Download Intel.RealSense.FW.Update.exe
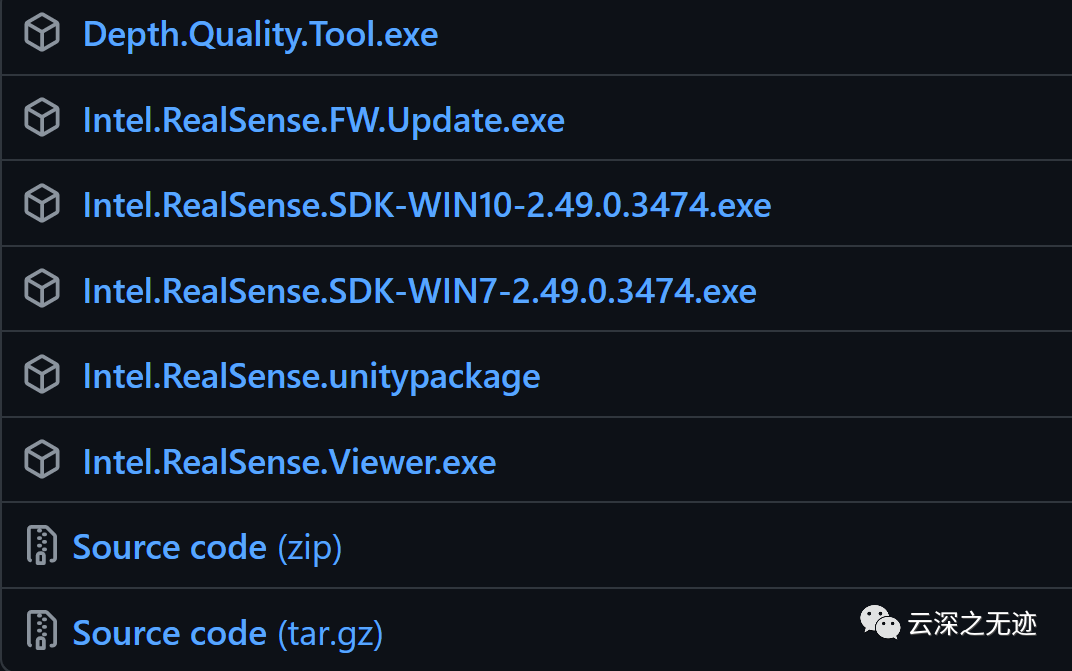 click(323, 120)
